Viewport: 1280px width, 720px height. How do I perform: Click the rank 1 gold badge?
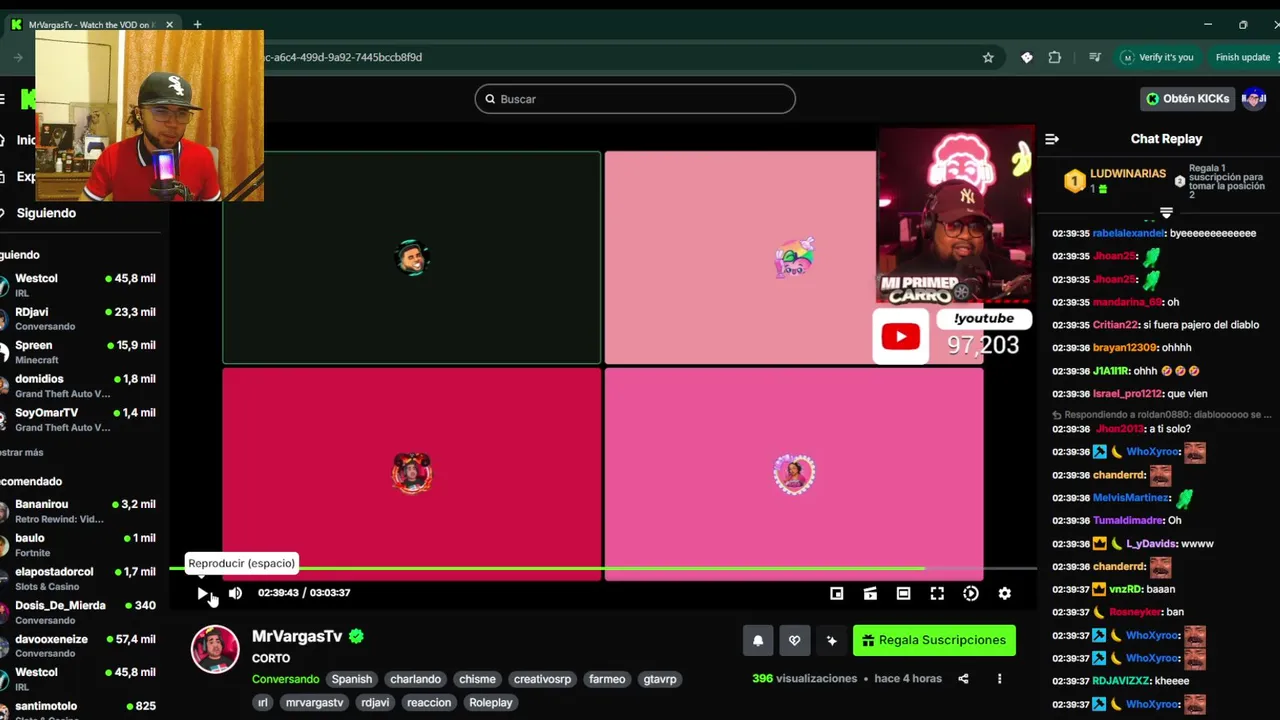pyautogui.click(x=1074, y=181)
